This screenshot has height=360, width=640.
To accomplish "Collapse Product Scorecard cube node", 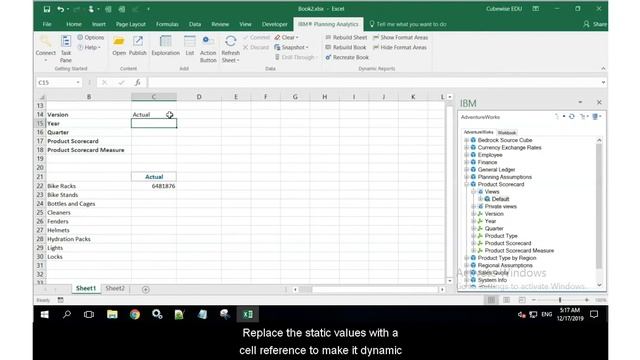I will tap(467, 184).
